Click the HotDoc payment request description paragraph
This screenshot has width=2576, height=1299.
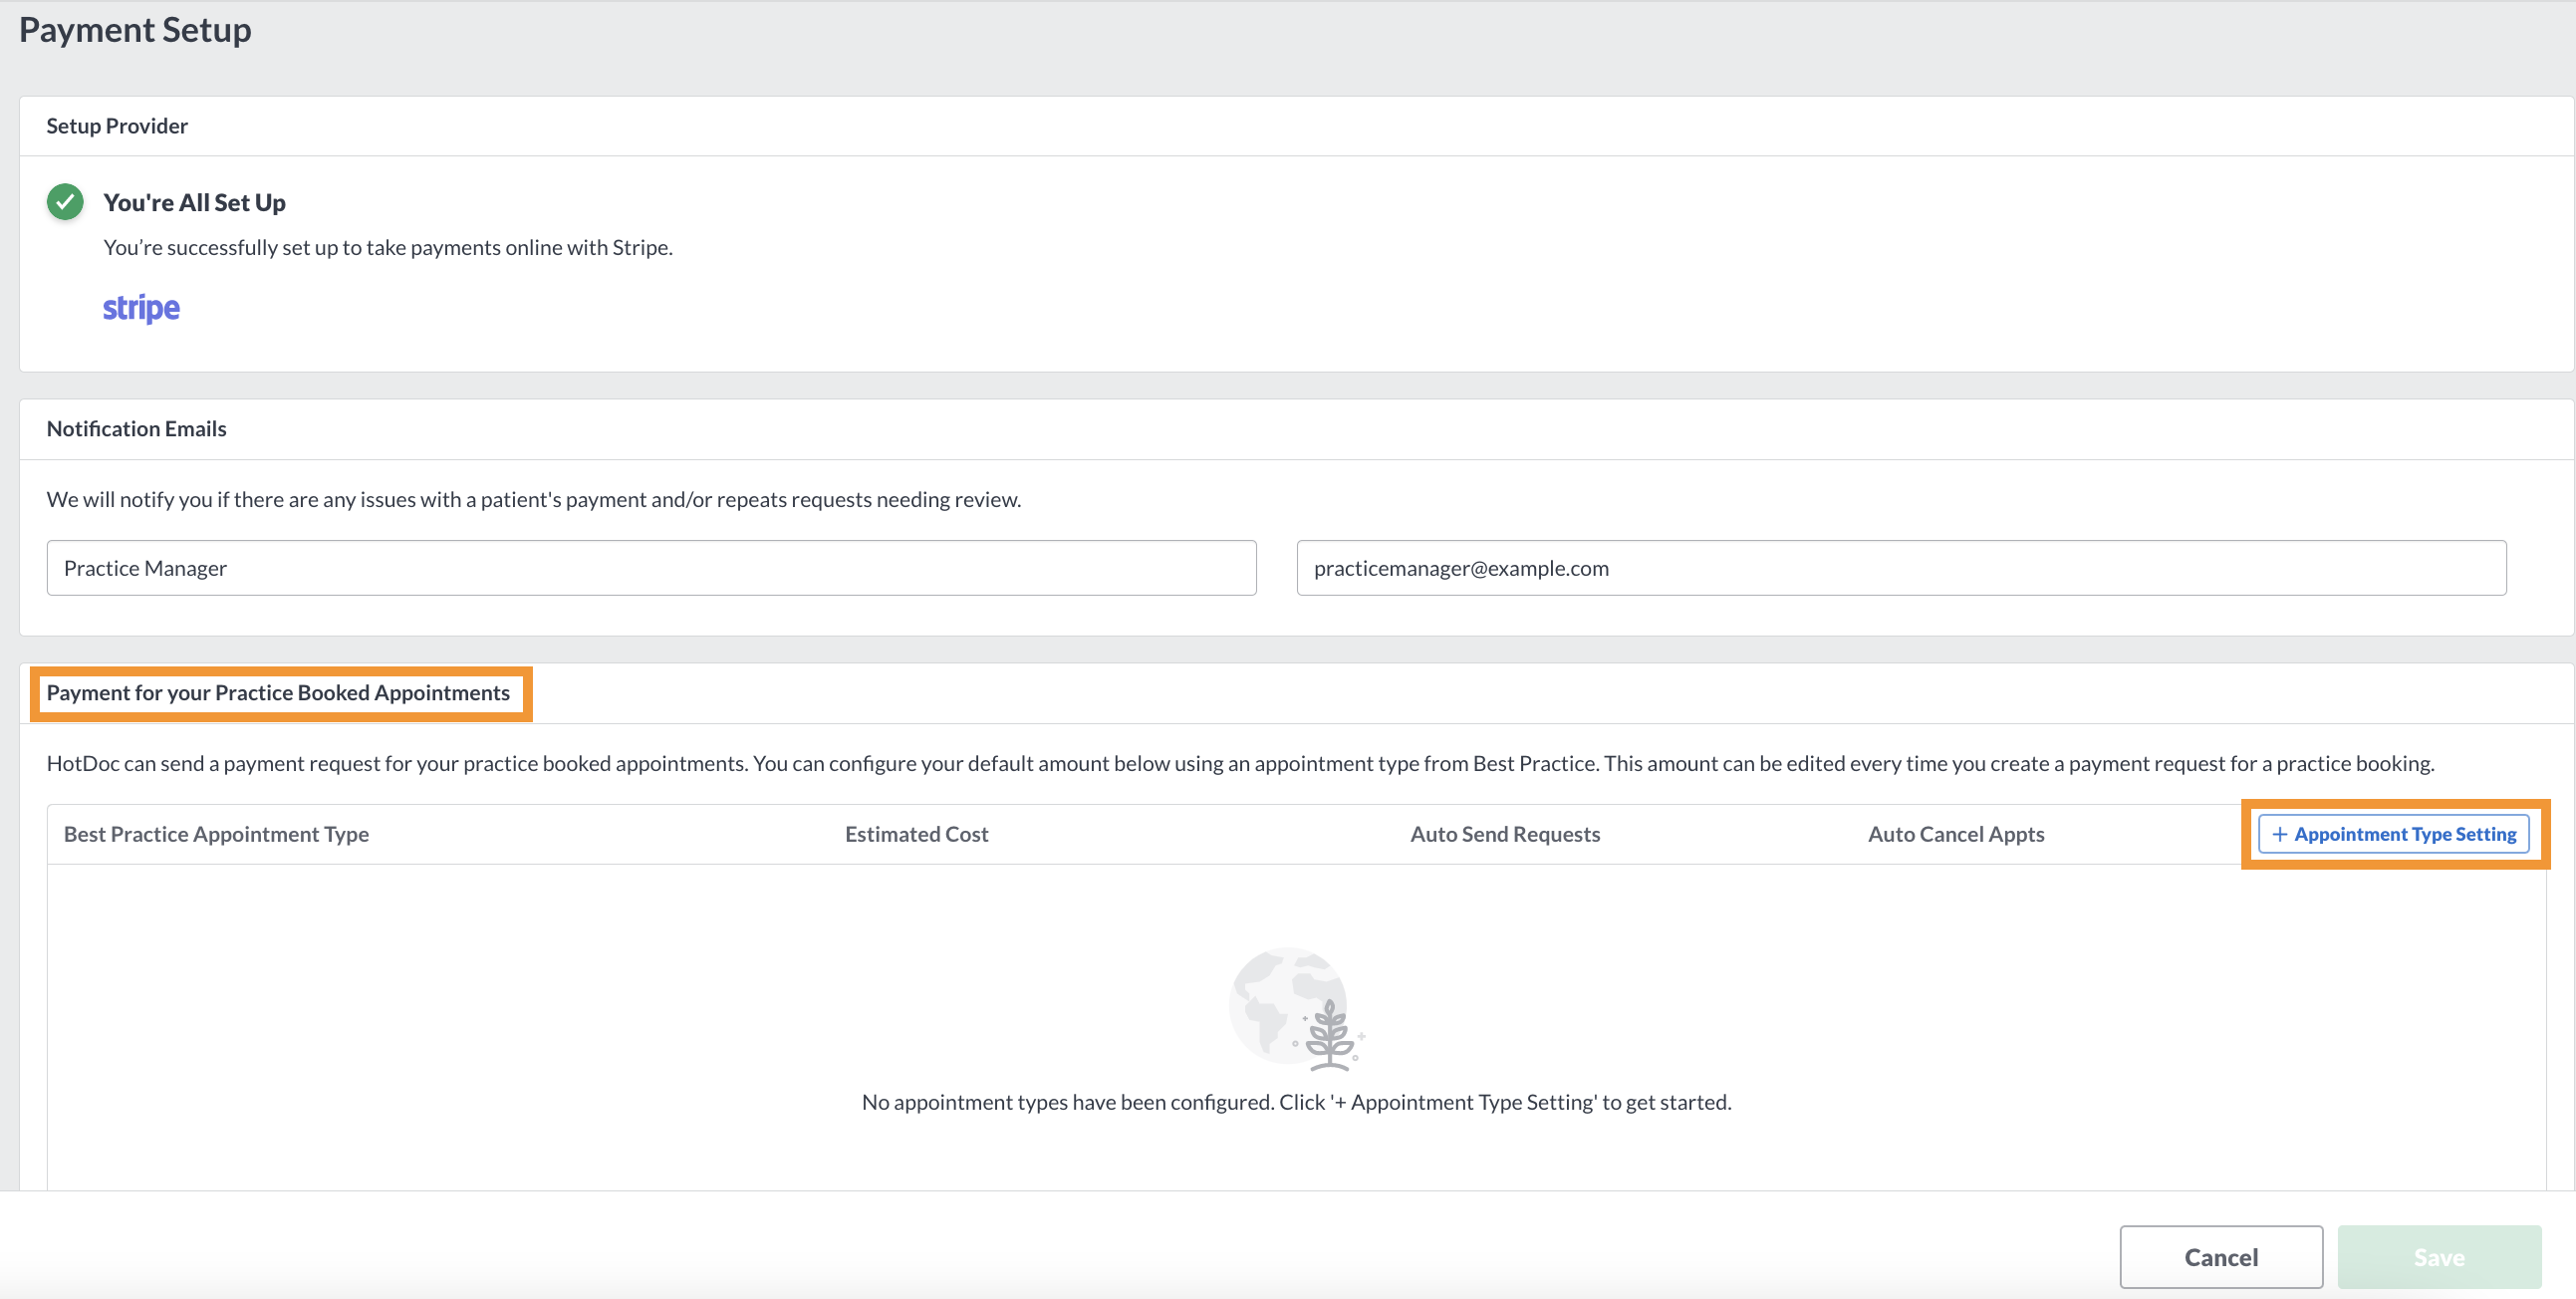(1240, 763)
